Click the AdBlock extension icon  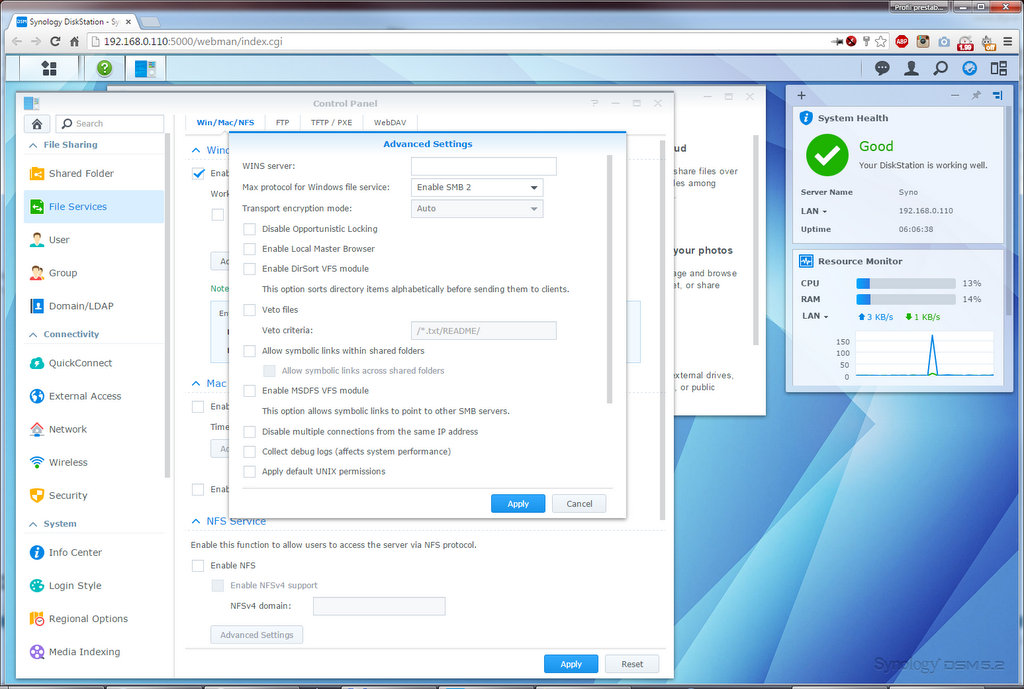pyautogui.click(x=902, y=41)
